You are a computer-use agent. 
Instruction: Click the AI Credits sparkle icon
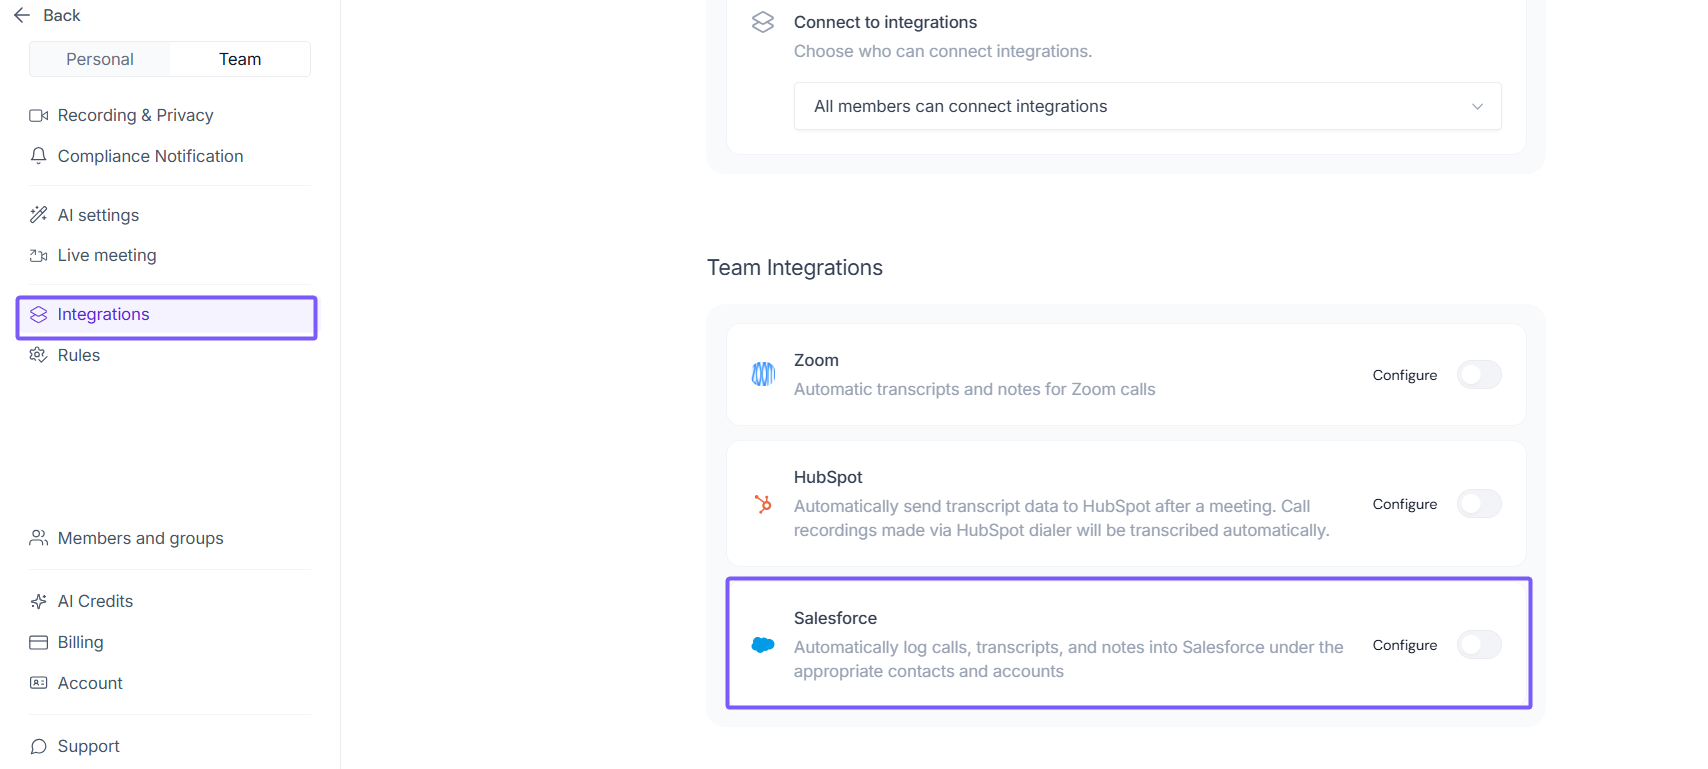point(39,601)
